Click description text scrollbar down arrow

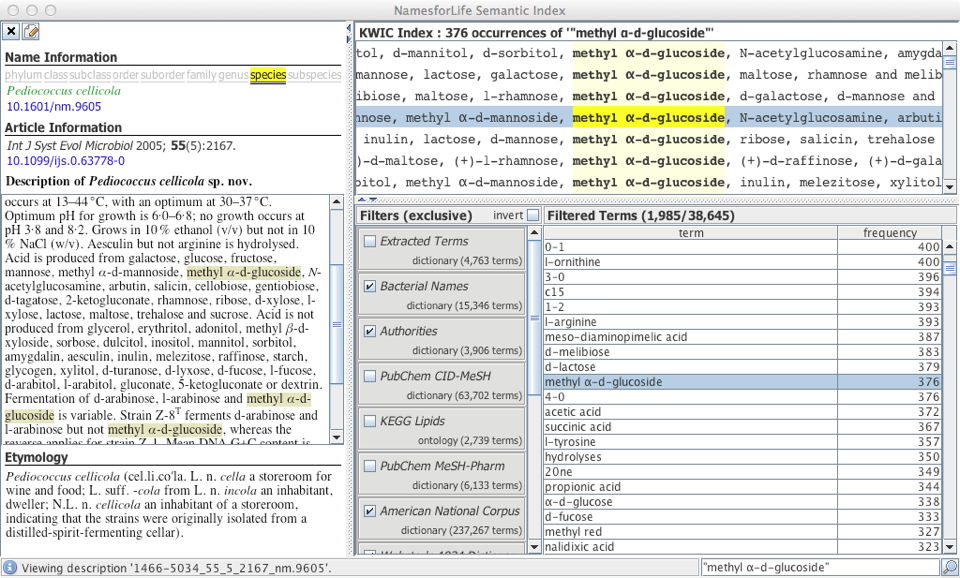[337, 436]
